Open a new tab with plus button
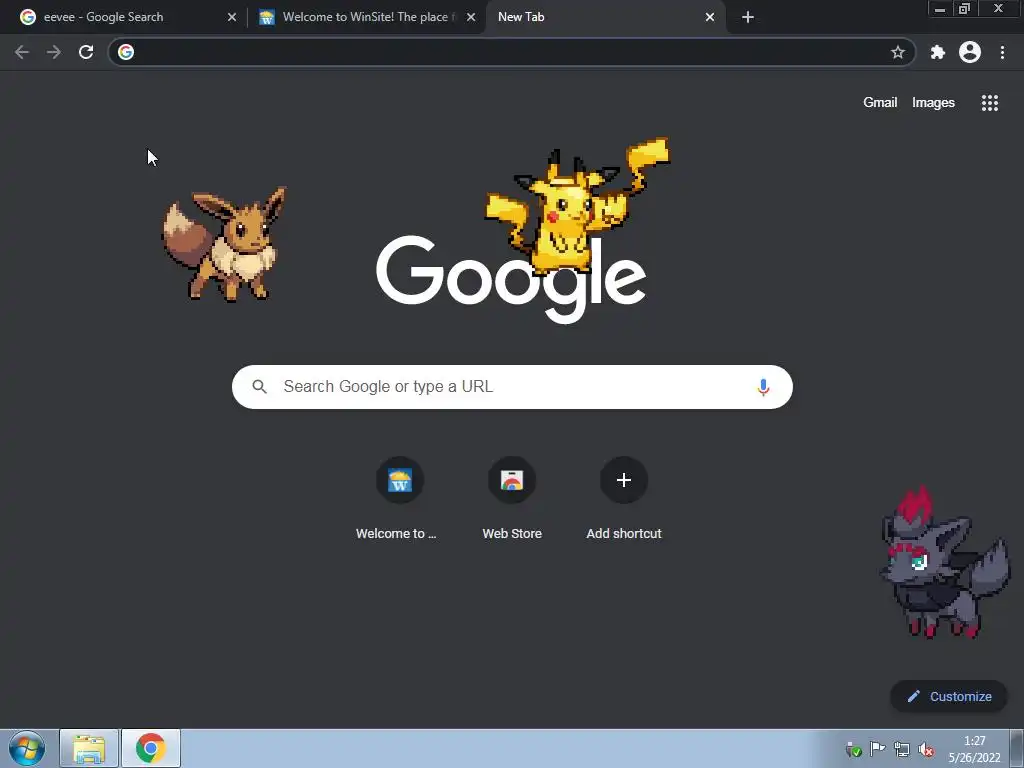 [748, 17]
